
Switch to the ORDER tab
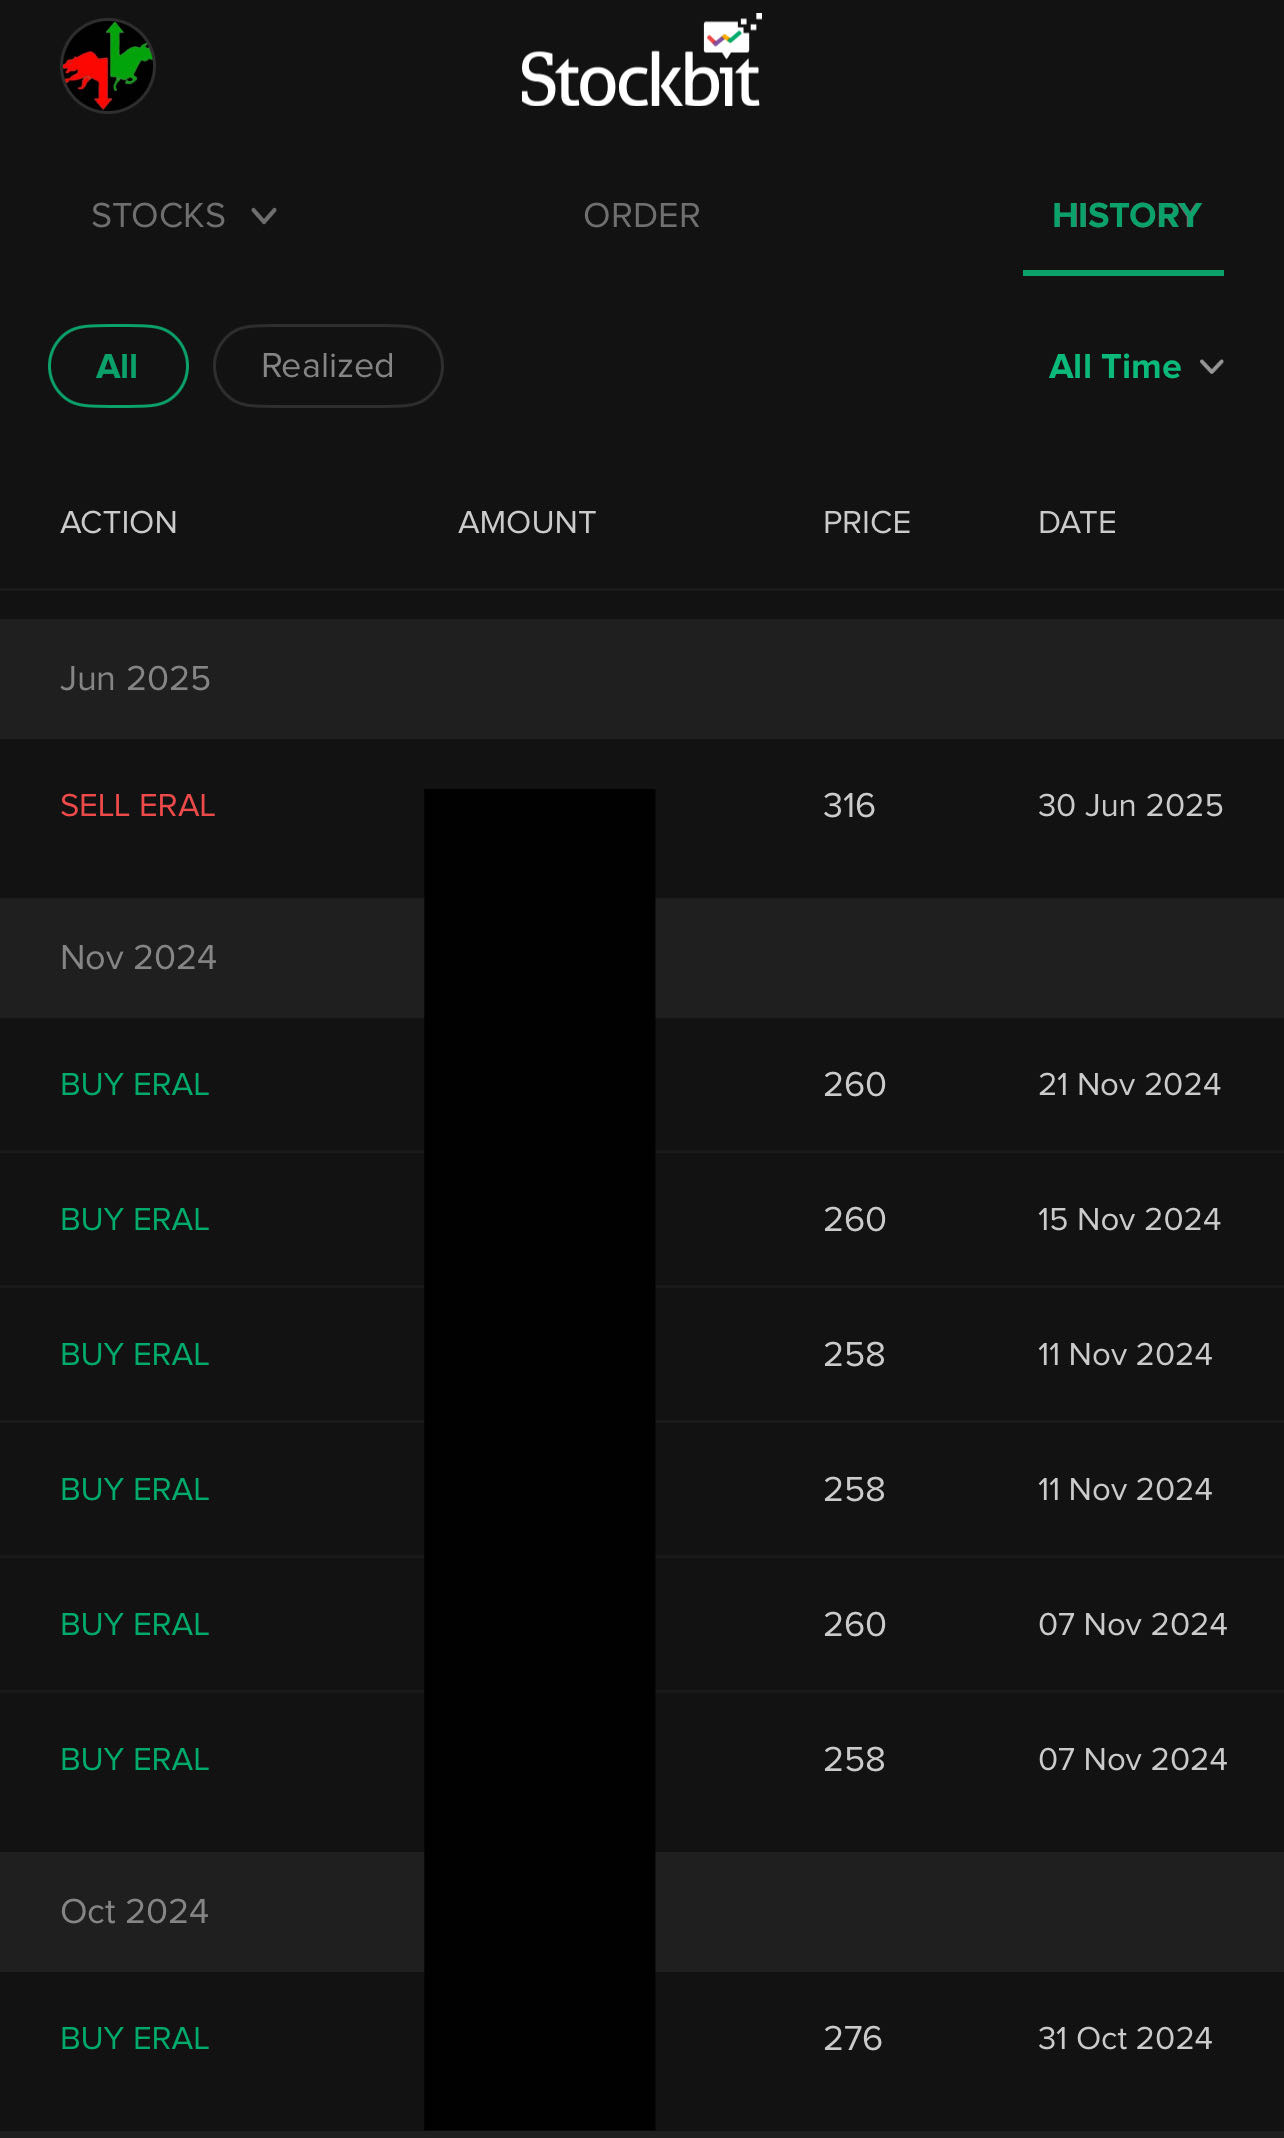(641, 216)
